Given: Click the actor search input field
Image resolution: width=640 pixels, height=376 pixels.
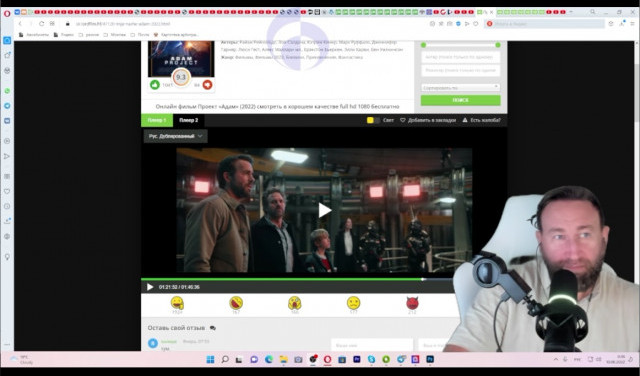Looking at the screenshot, I should 460,57.
